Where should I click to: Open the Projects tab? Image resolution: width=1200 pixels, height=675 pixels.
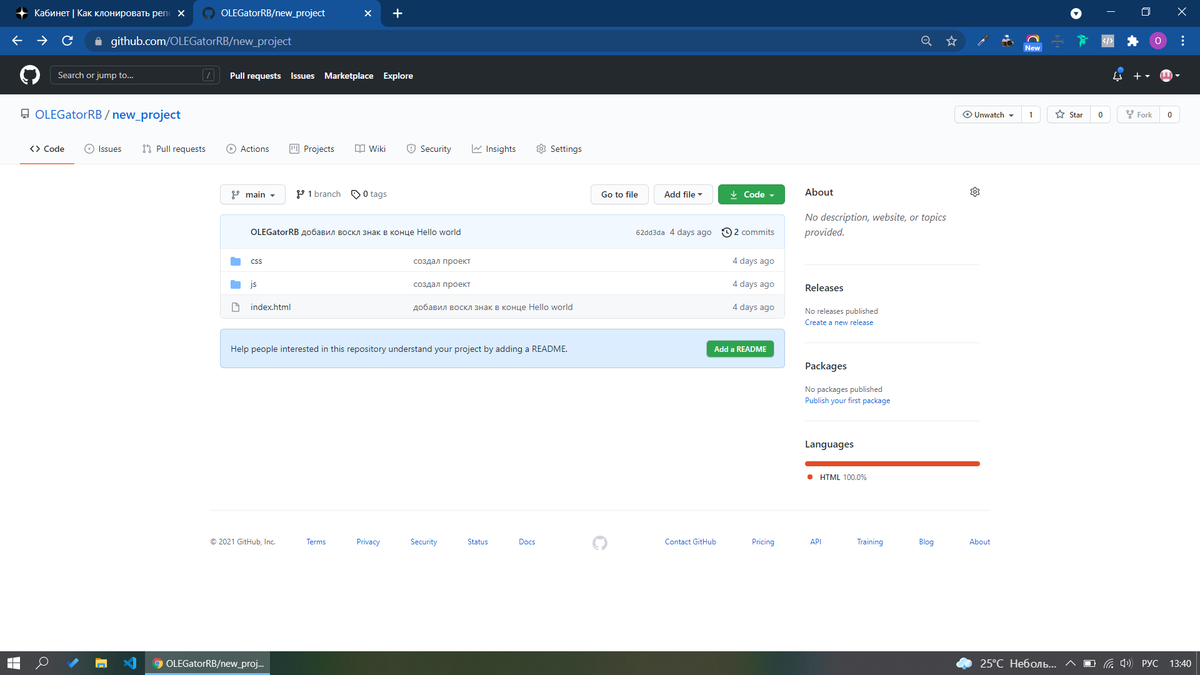(312, 149)
